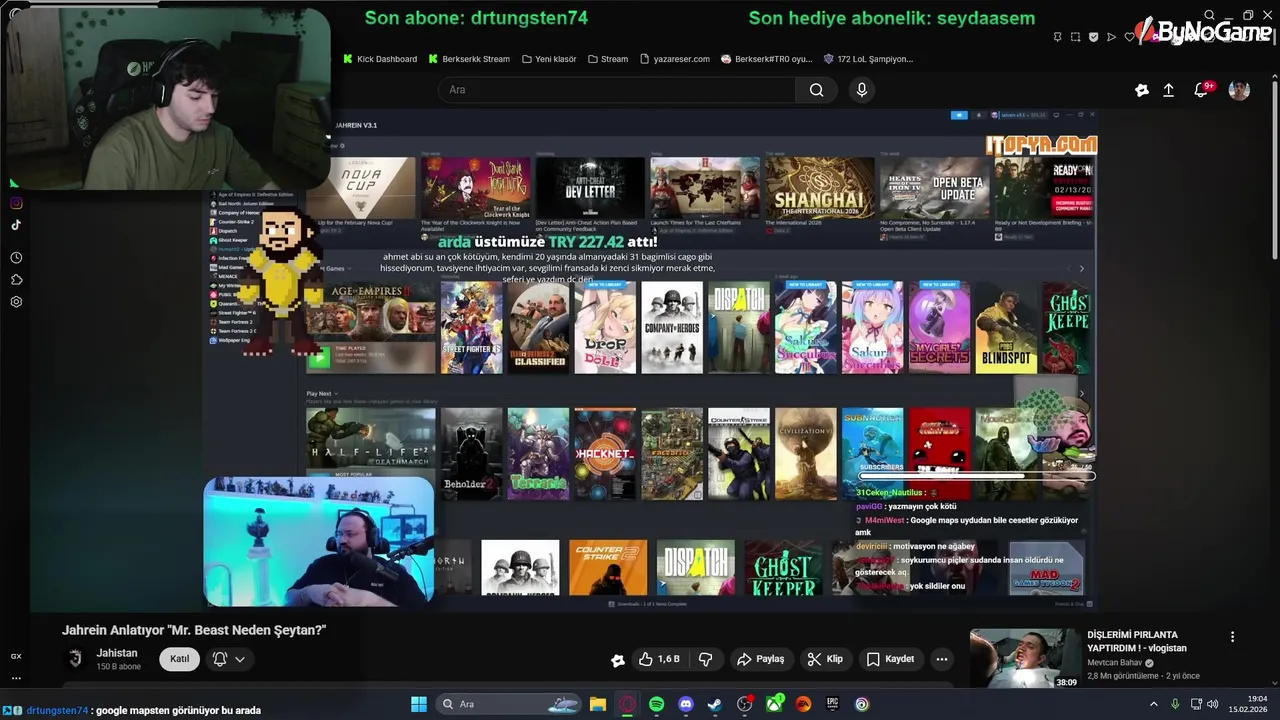Click the GX corner icon in sidebar

[x=16, y=656]
